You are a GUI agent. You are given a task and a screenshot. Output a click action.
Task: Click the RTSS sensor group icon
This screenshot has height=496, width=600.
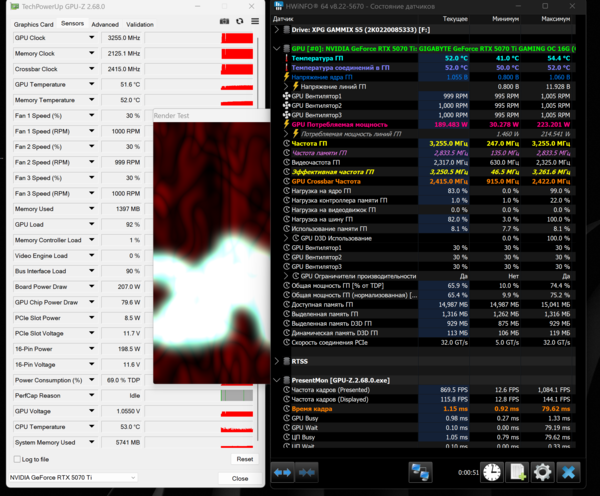click(x=286, y=361)
